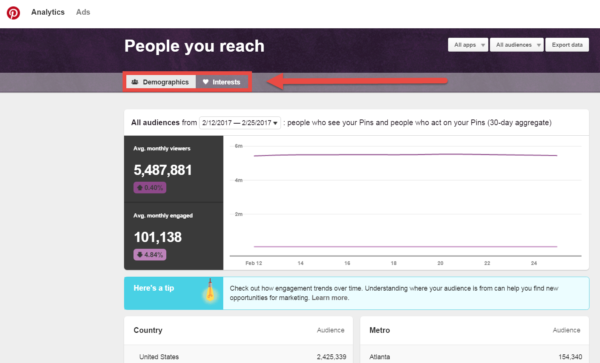
Task: Click the lightbulb tip icon
Action: [210, 291]
